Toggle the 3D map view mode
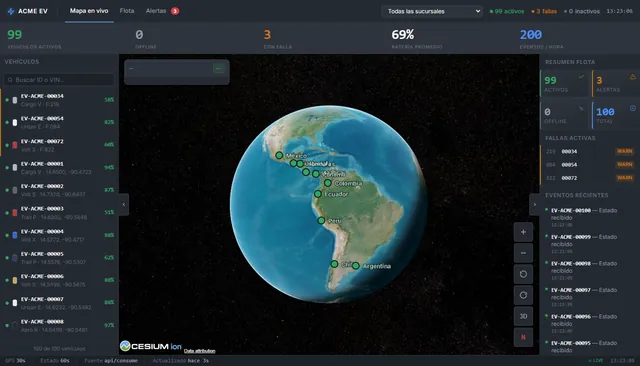Viewport: 640px width, 366px height. pyautogui.click(x=523, y=316)
